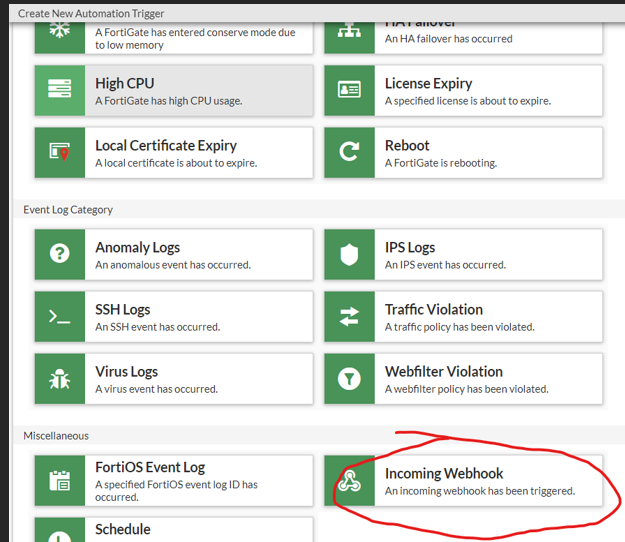The width and height of the screenshot is (625, 542).
Task: Select the Traffic Violation title
Action: (x=434, y=309)
